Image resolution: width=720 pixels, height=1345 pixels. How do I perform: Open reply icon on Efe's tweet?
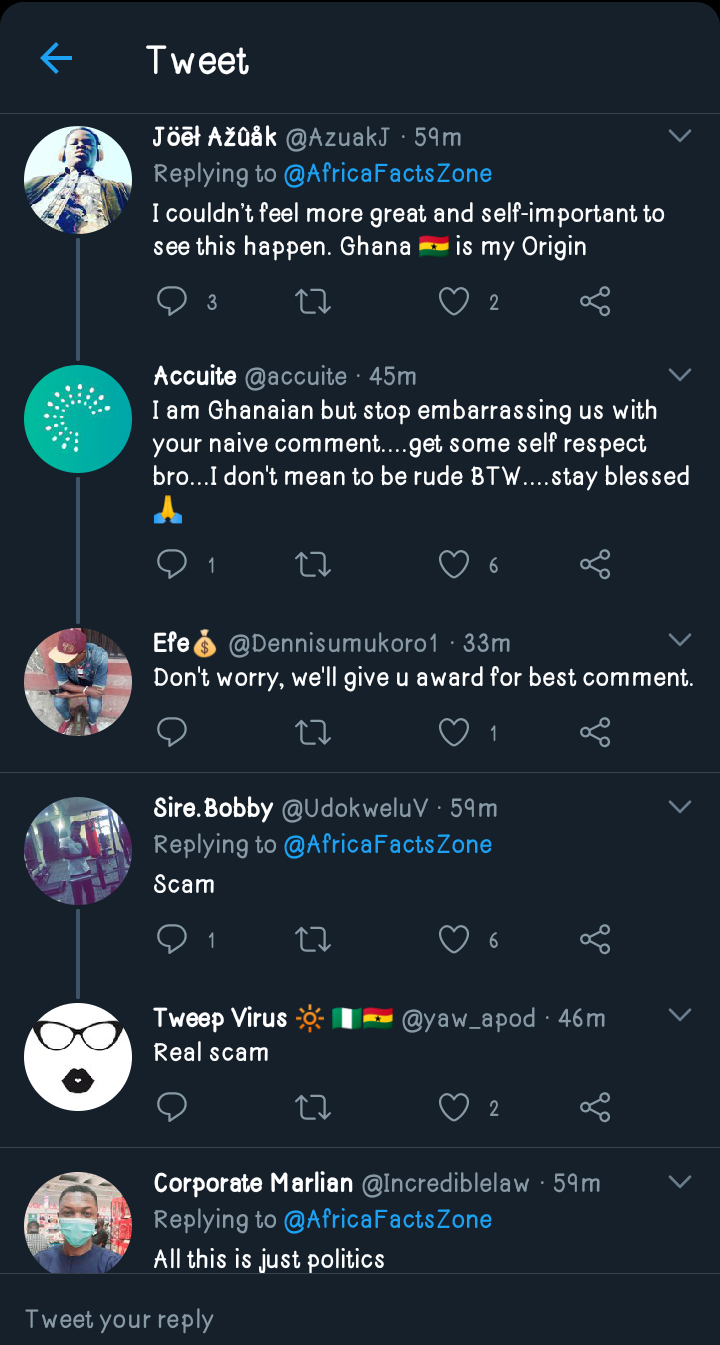coord(173,733)
